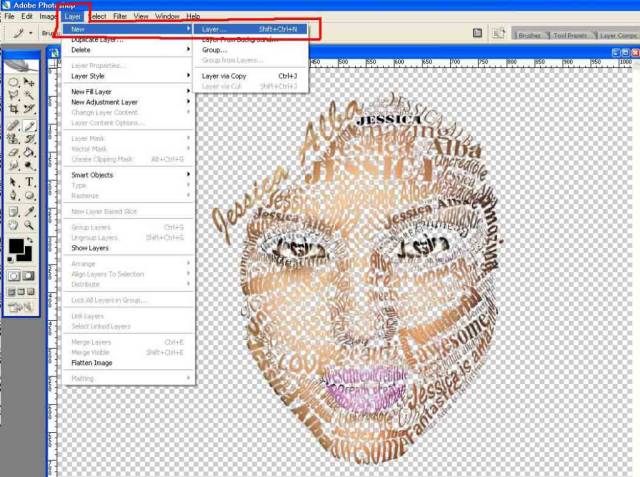Choose Layer via Copy
Image resolution: width=640 pixels, height=477 pixels.
coord(250,76)
